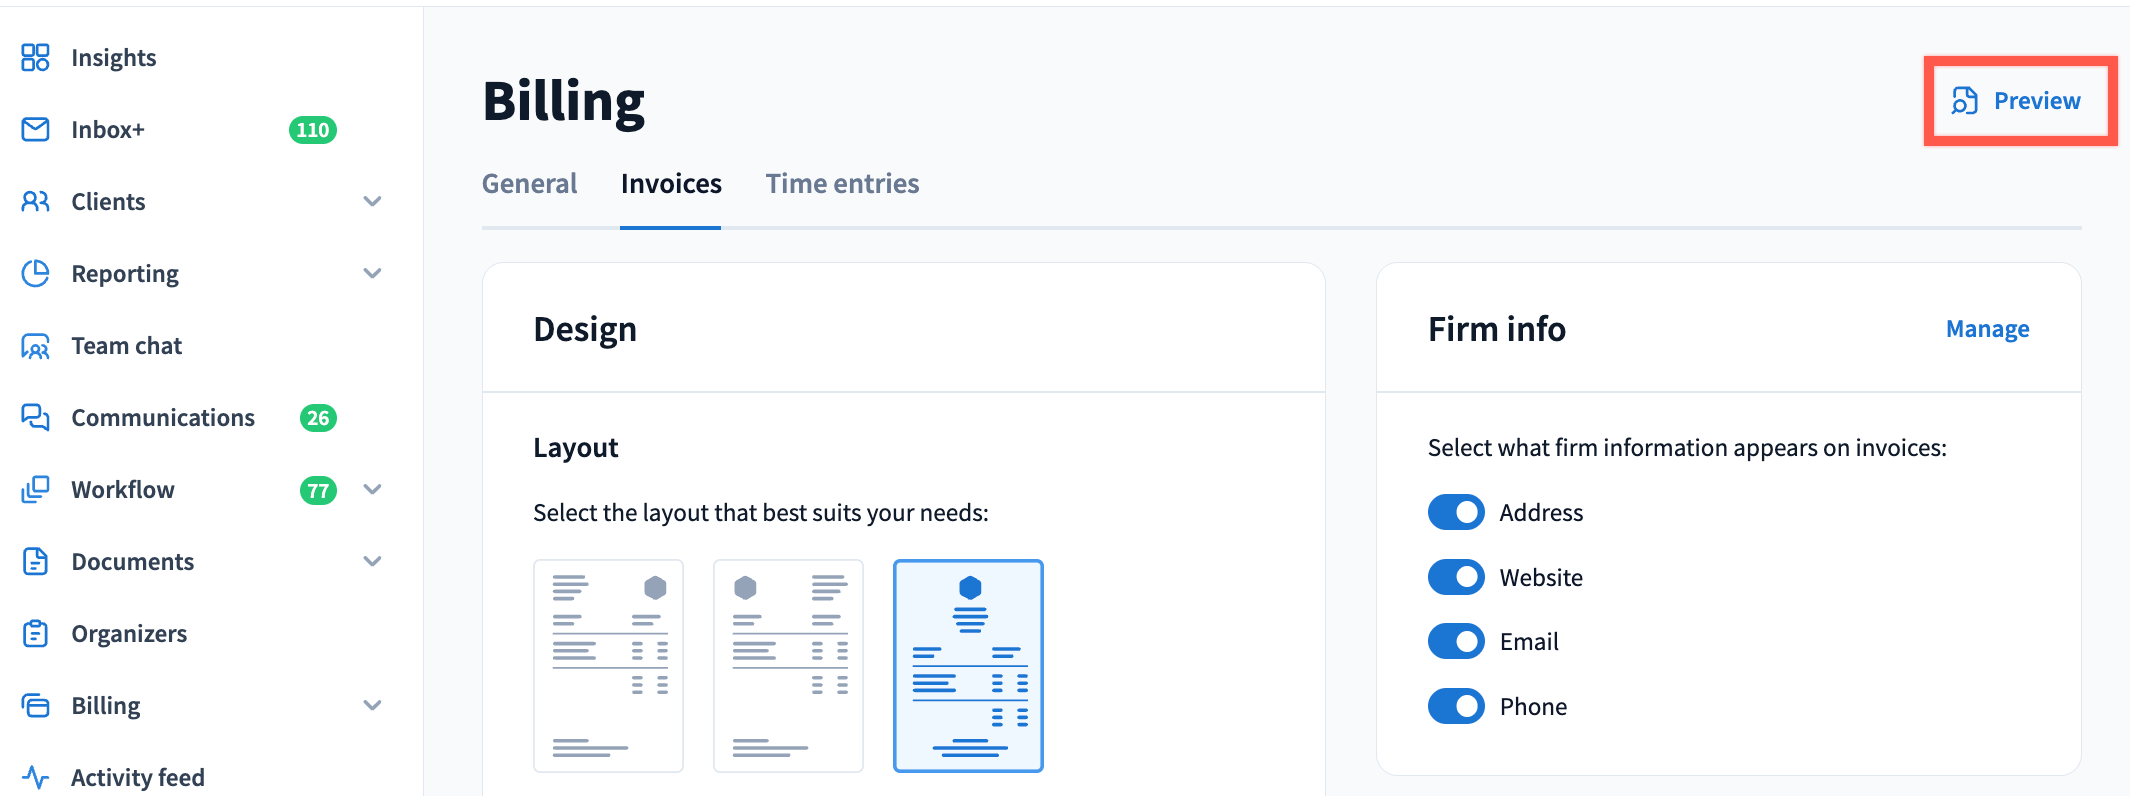Expand the Workflow submenu chevron
This screenshot has width=2130, height=796.
(x=372, y=490)
